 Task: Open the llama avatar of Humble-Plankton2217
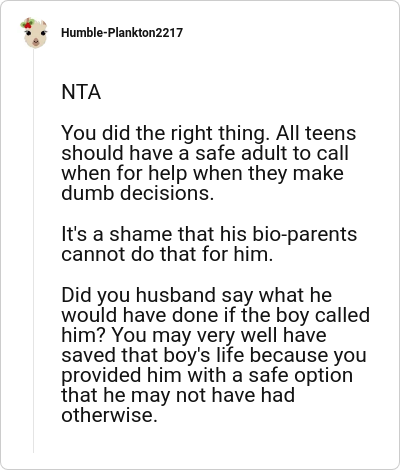pyautogui.click(x=34, y=33)
